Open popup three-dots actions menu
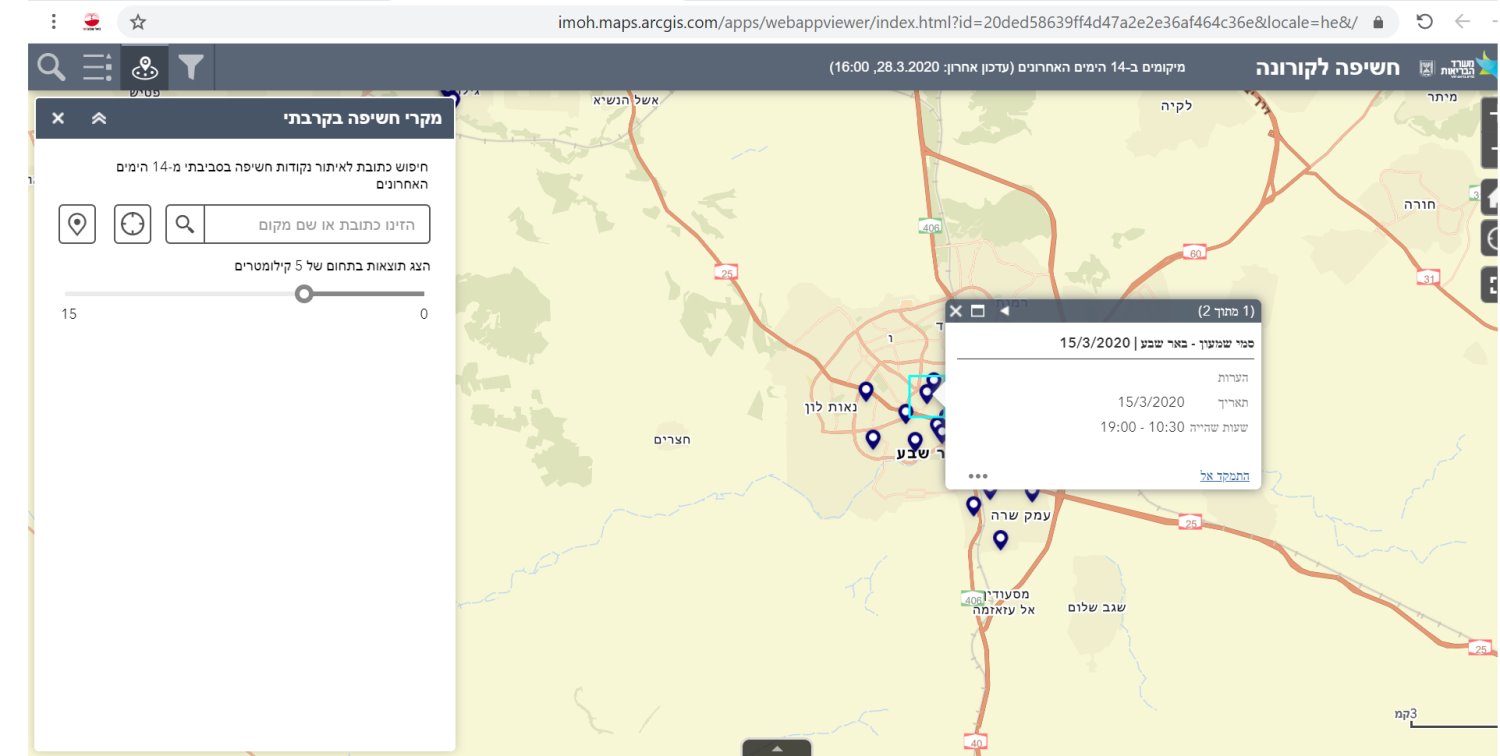 978,476
